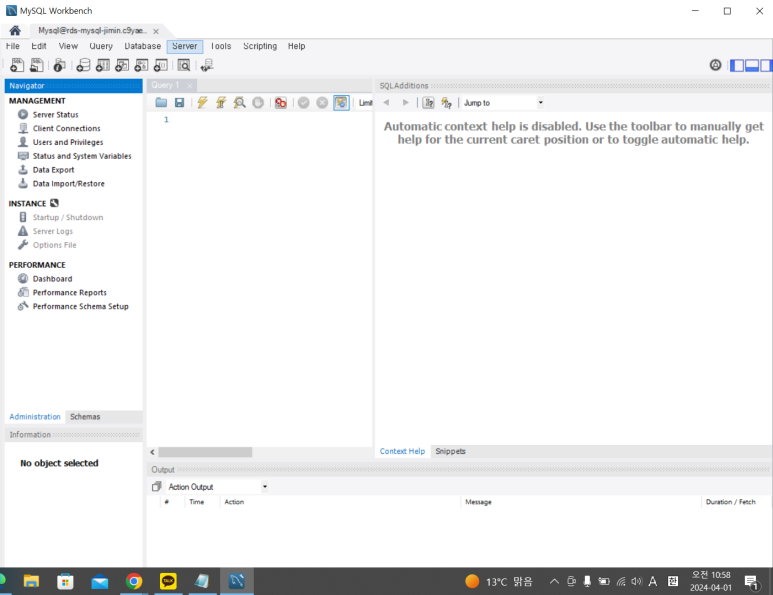Create a new SQL tab from the main toolbar

click(x=17, y=65)
